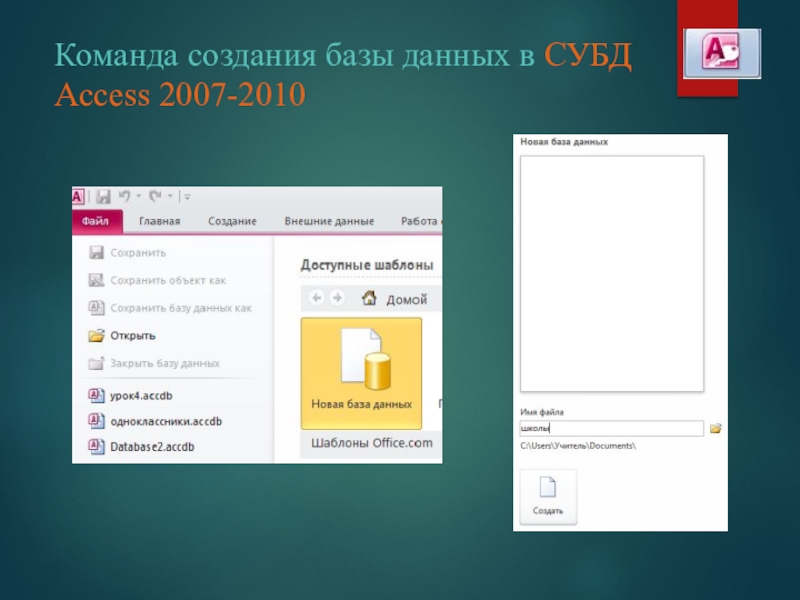Viewport: 800px width, 600px height.
Task: Open the Redo history dropdown arrow
Action: [170, 196]
